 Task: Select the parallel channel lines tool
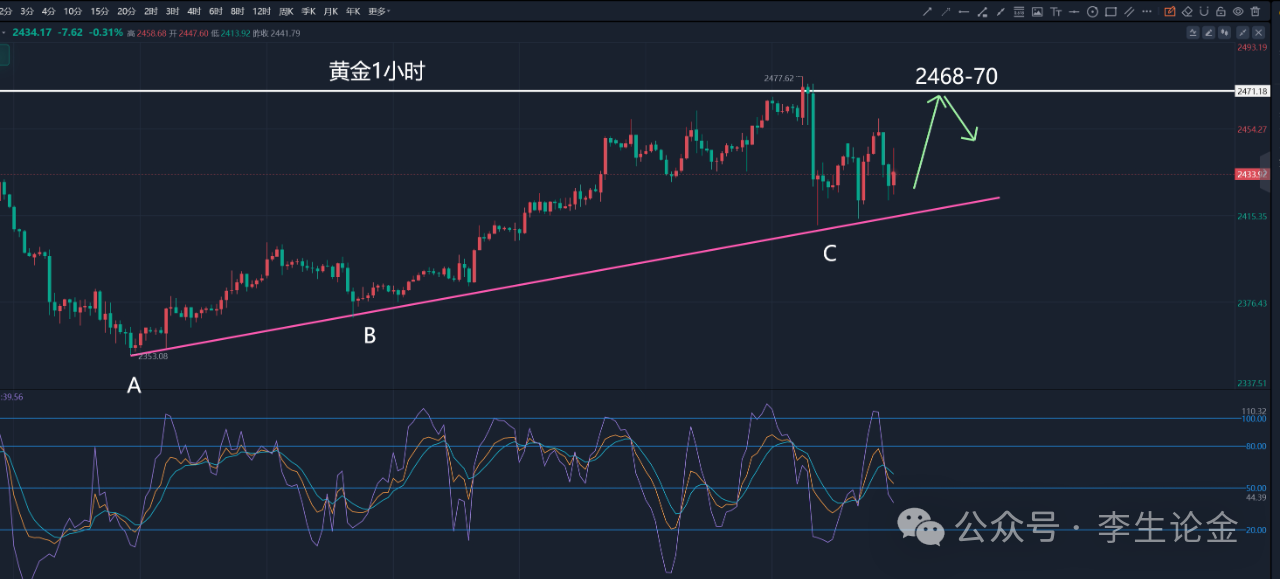(1129, 12)
